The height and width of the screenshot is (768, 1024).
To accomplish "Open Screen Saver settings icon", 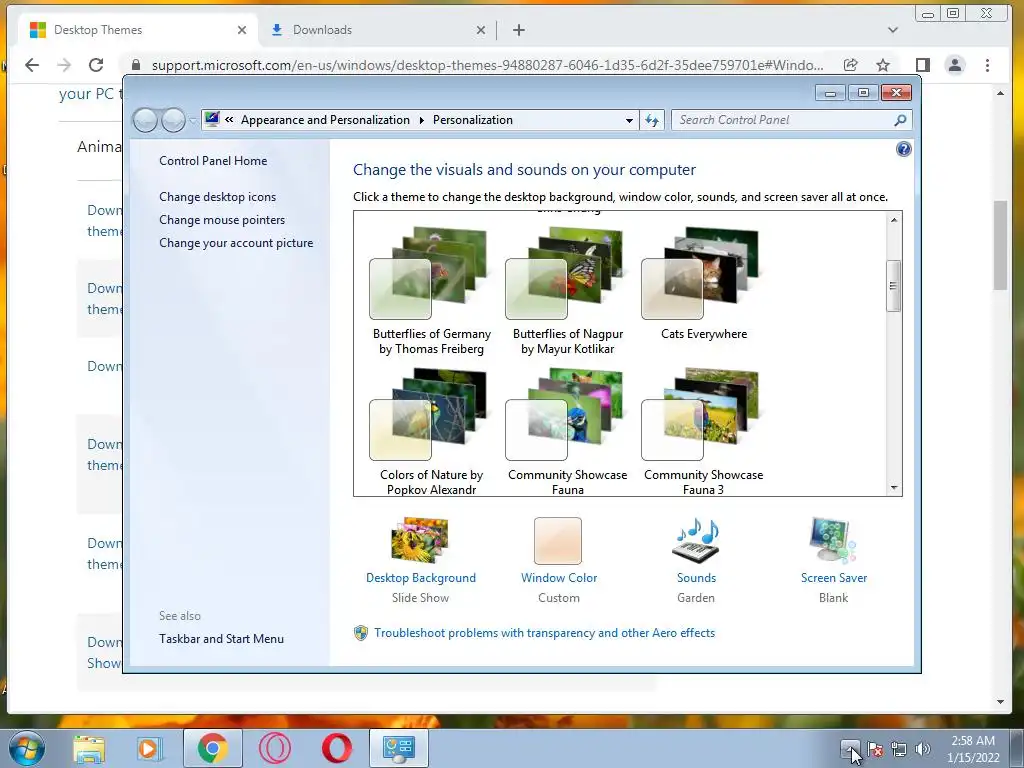I will coord(833,540).
